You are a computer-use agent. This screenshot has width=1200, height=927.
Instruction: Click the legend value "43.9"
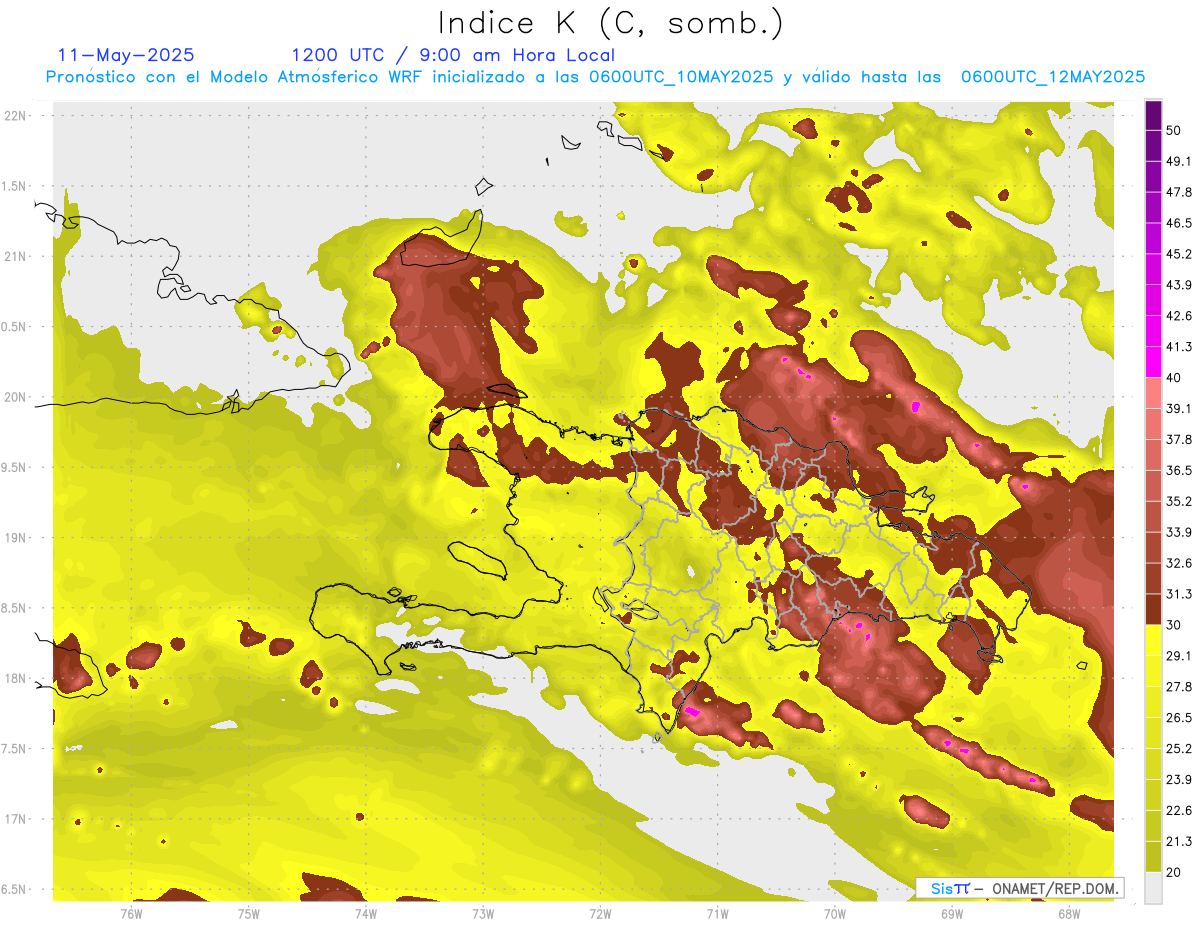pos(1178,285)
